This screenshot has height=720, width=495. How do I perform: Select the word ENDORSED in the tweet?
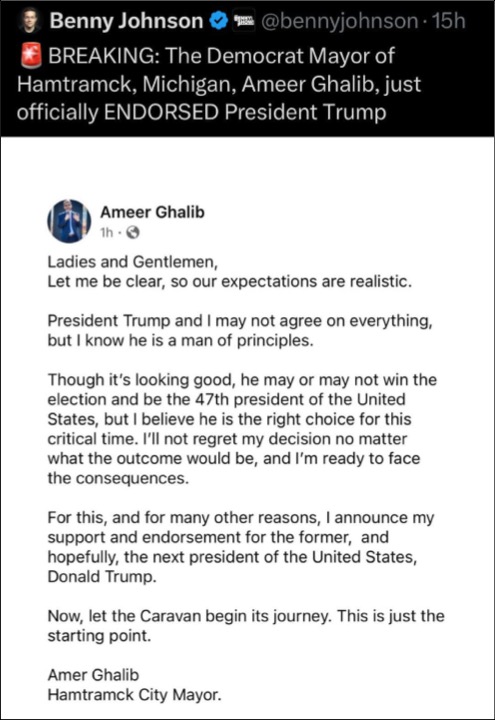point(161,112)
